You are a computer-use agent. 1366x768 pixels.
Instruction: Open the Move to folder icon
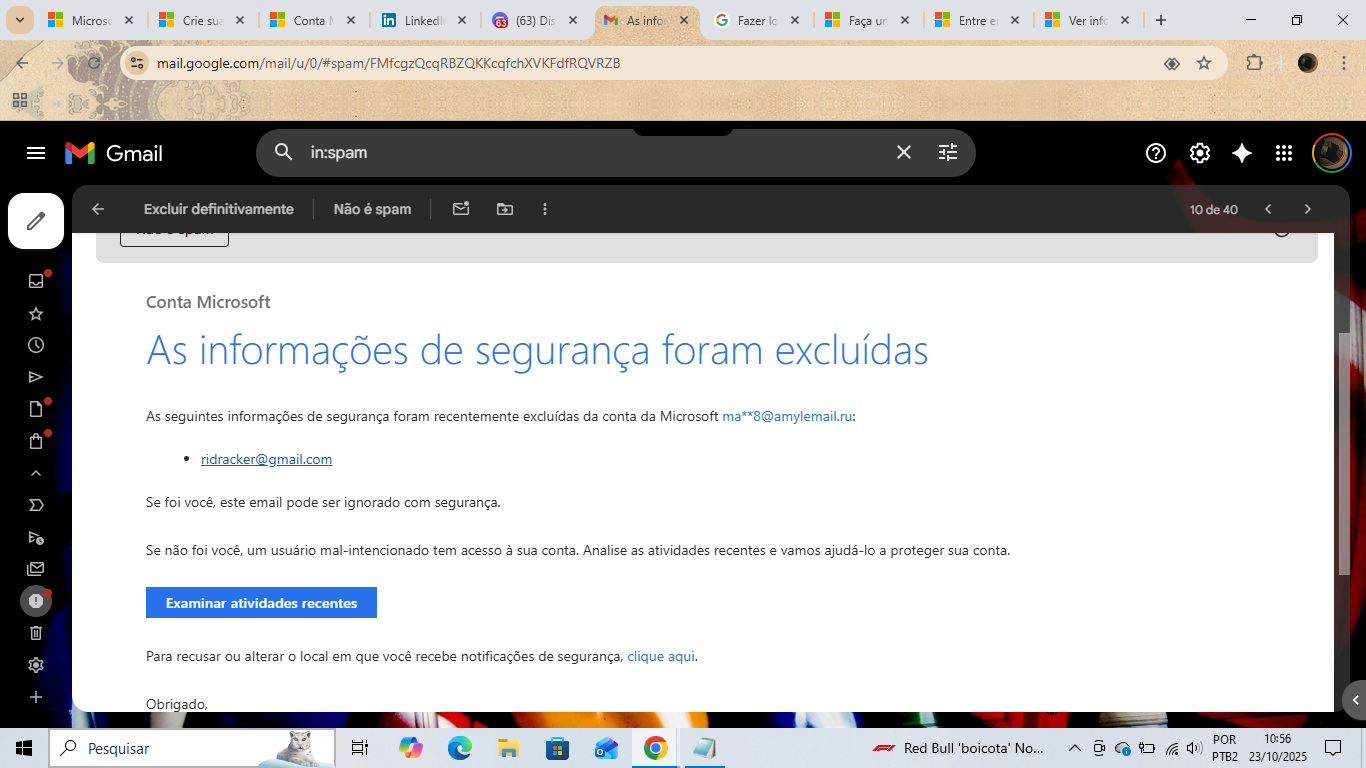point(505,209)
